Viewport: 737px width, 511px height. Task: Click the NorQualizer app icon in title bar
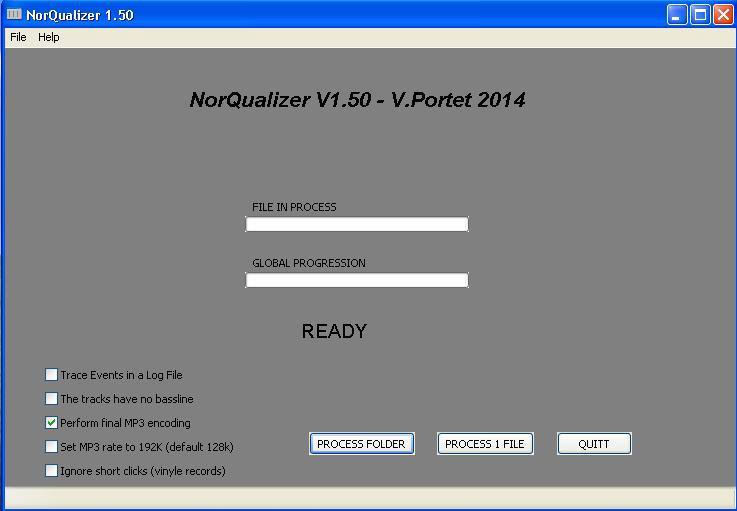click(13, 15)
